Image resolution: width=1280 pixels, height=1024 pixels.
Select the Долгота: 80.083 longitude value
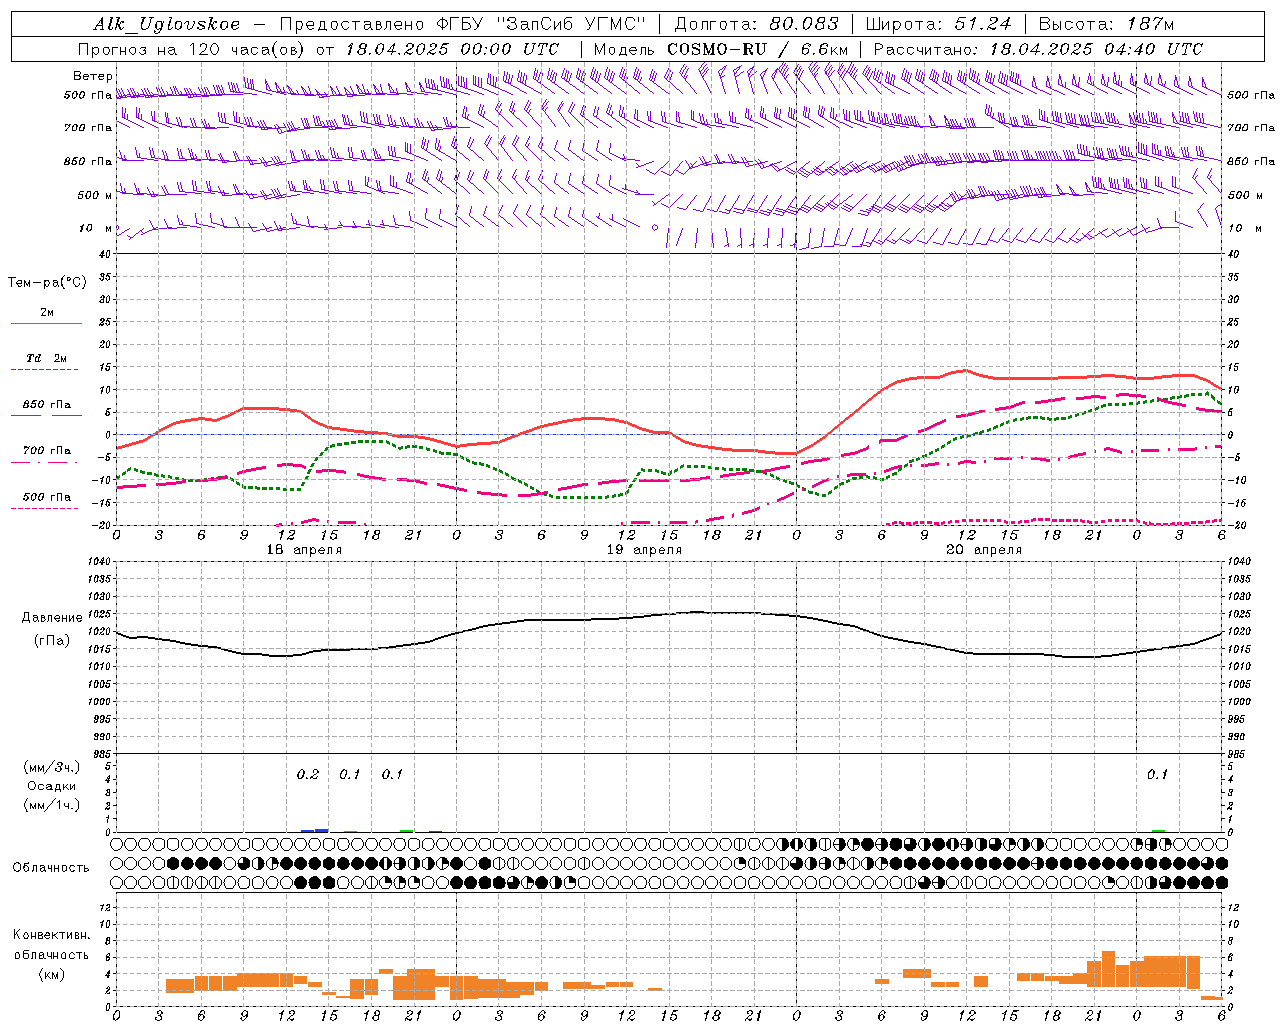pos(758,24)
